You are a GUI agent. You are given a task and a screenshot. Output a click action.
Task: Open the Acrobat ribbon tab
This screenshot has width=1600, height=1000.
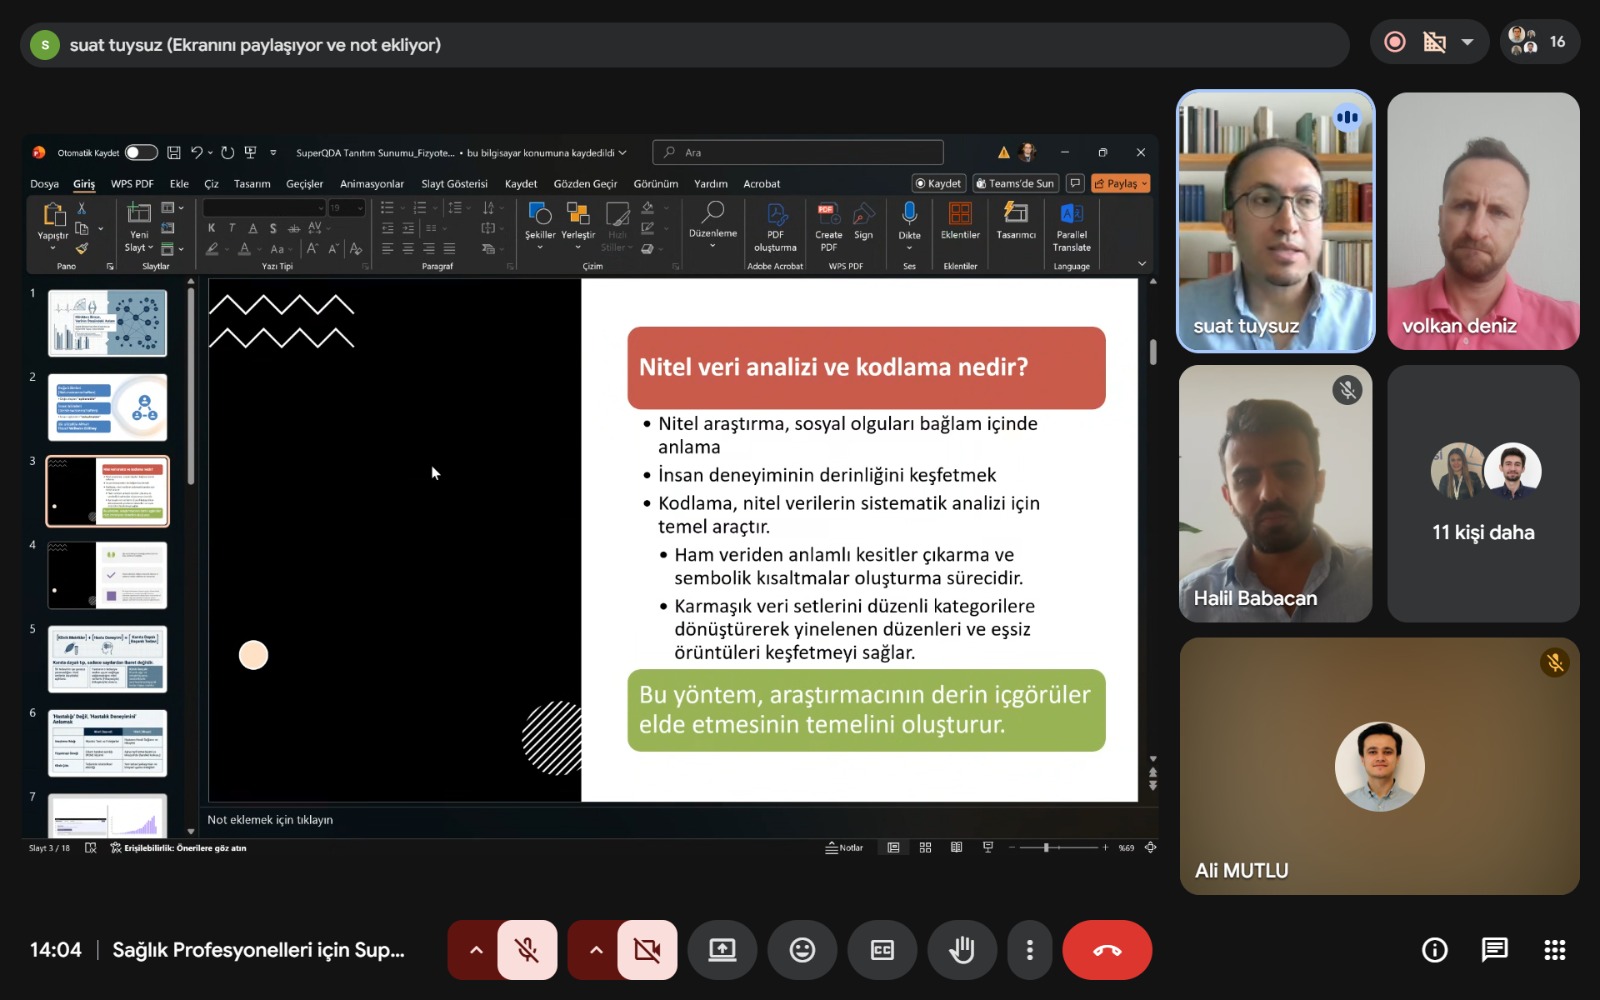(761, 184)
